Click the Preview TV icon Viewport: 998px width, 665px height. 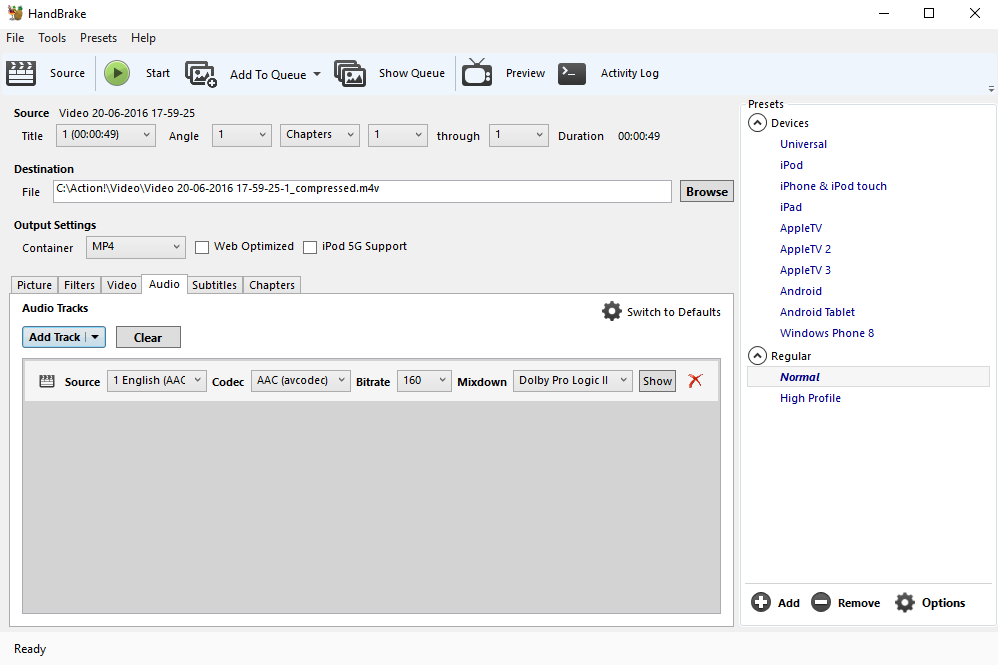click(477, 73)
